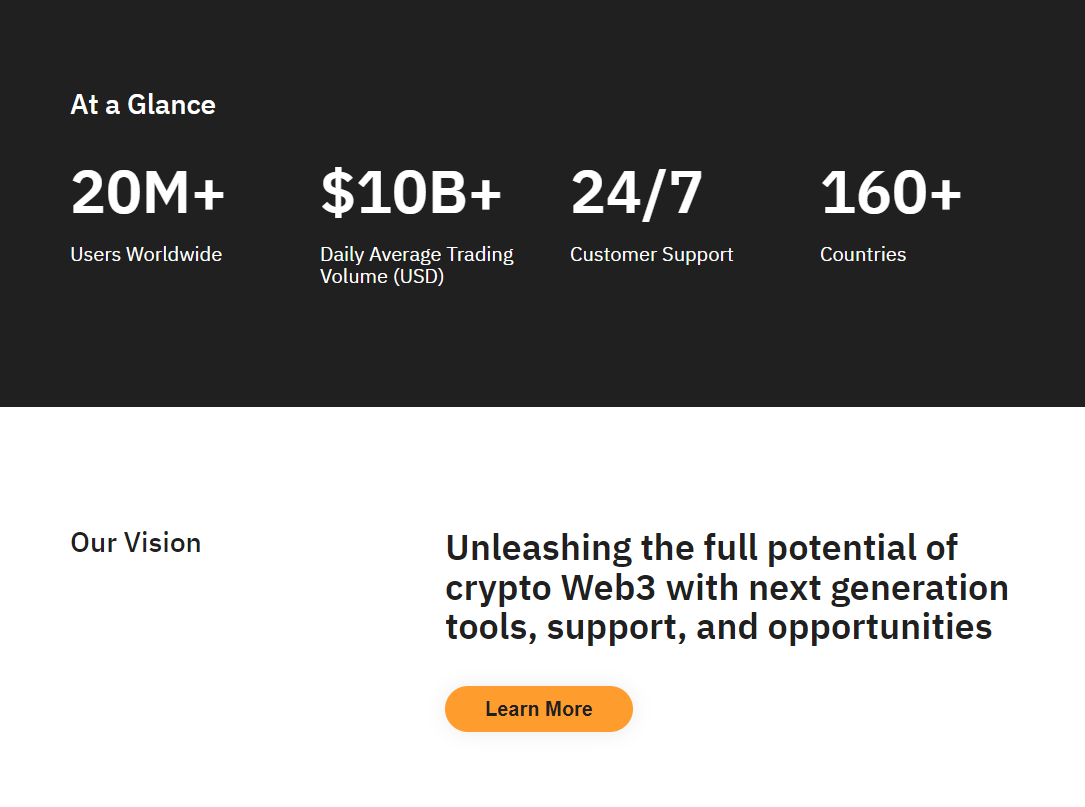Click the Customer Support label

pos(651,255)
